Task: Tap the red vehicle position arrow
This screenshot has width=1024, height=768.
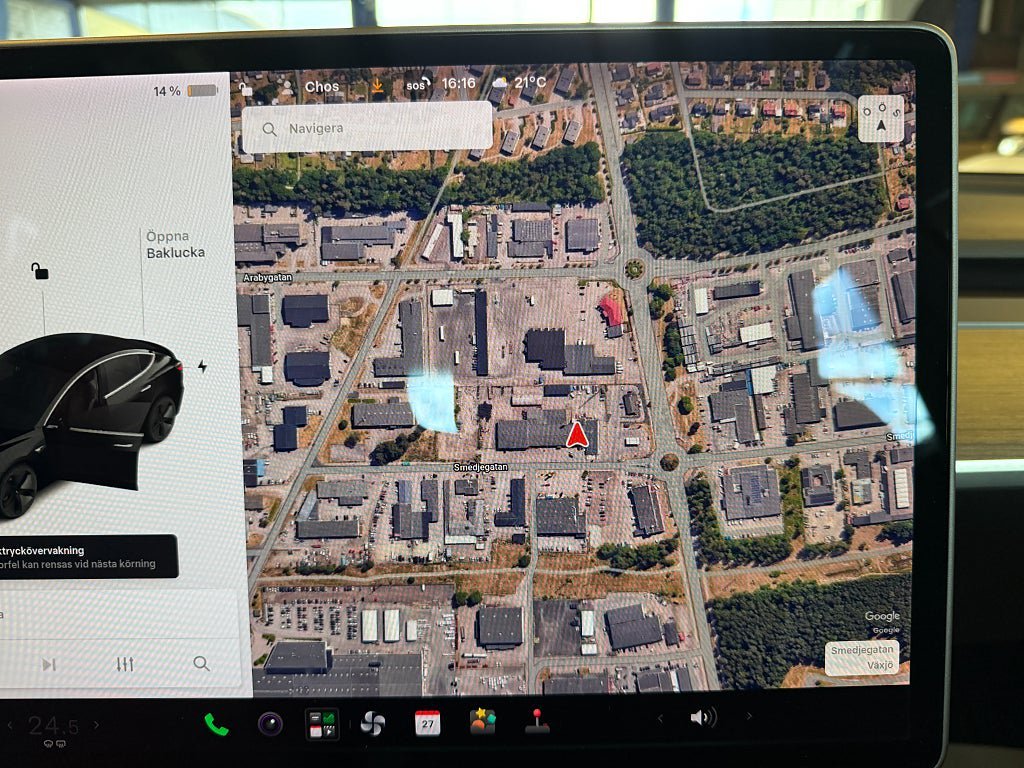Action: (x=577, y=435)
